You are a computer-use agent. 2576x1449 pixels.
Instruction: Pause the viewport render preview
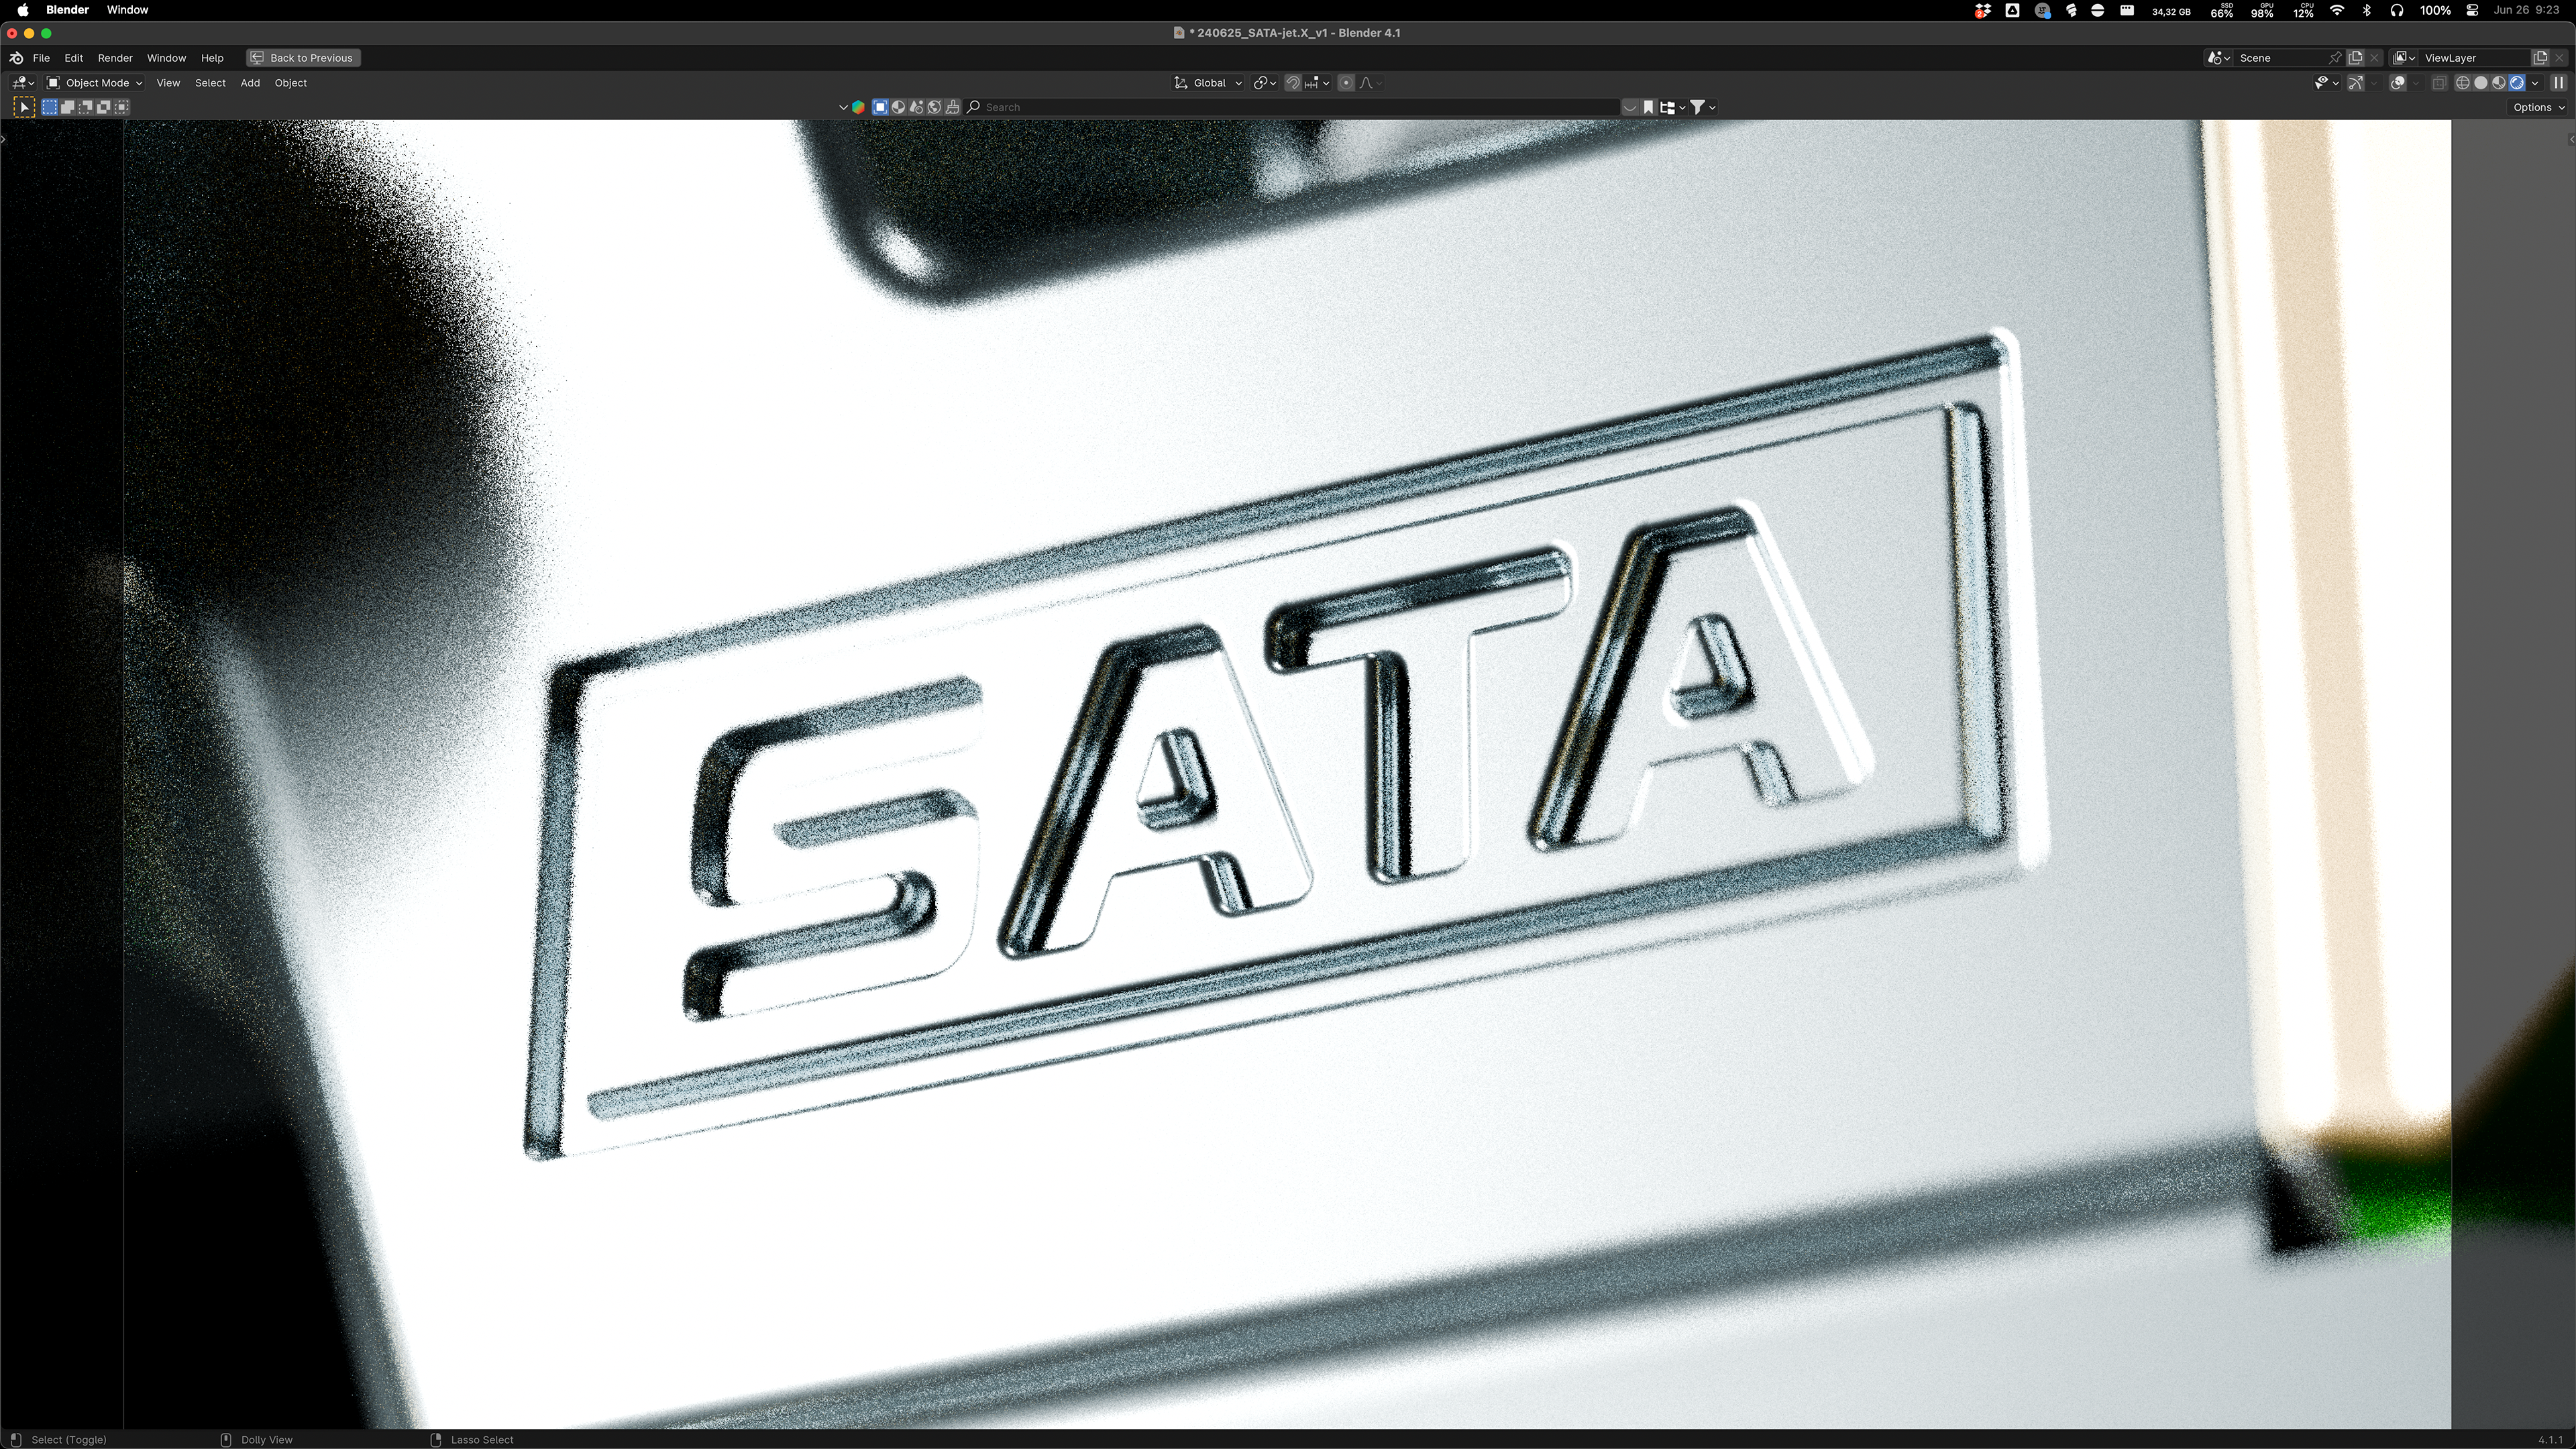pos(2558,83)
